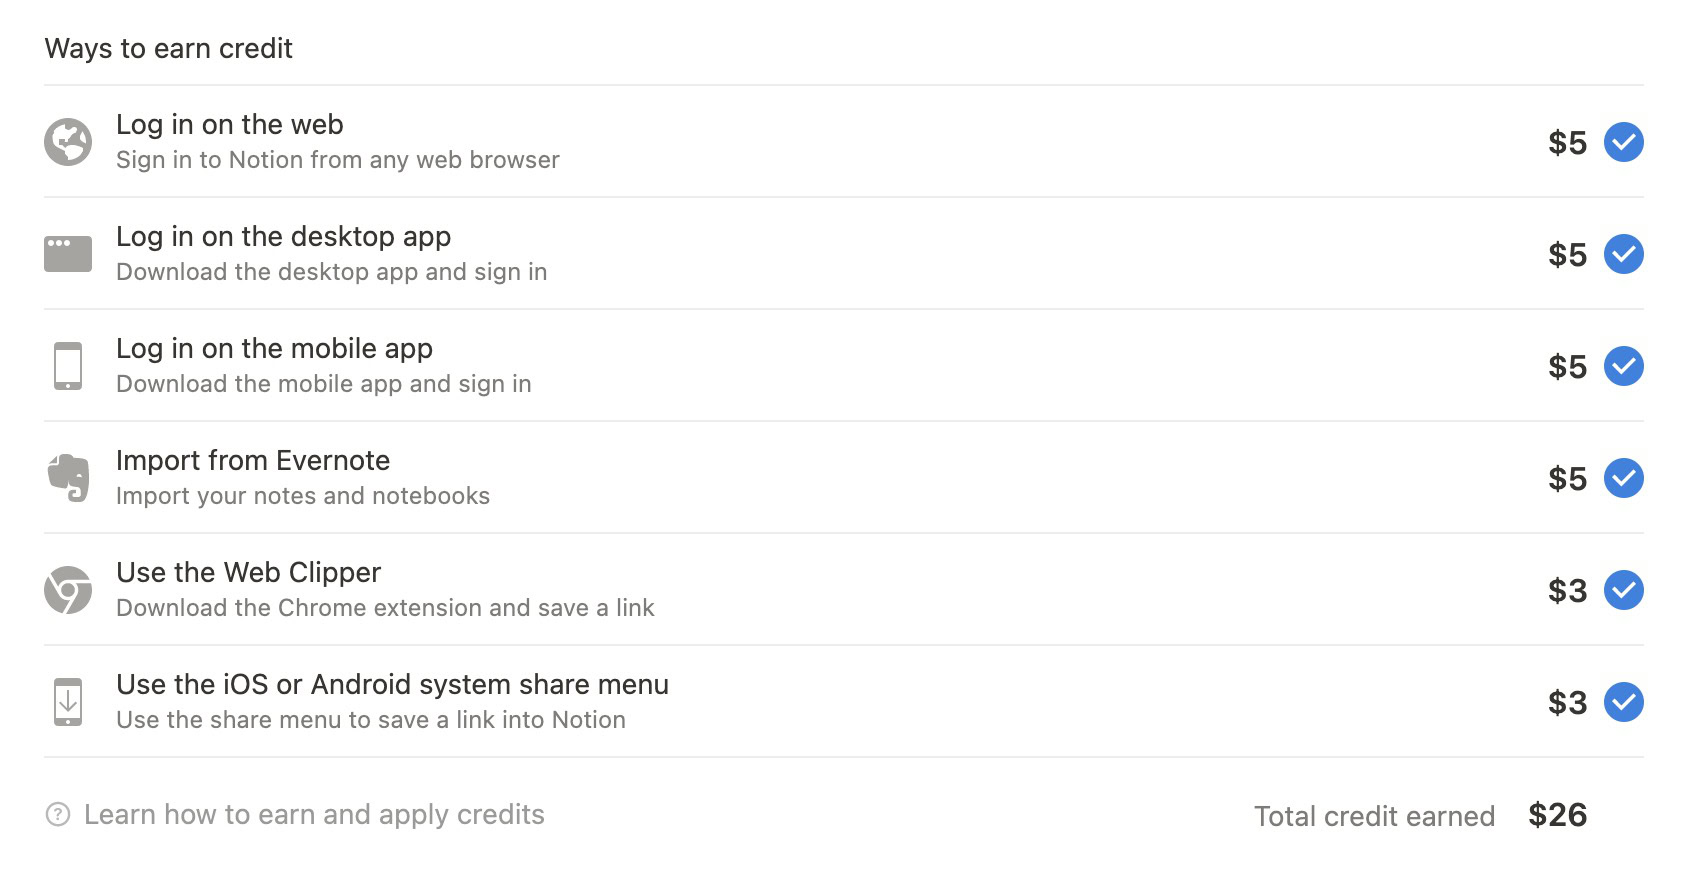Click Use the Web Clipper title
Screen dimensions: 1702x880
click(x=248, y=573)
